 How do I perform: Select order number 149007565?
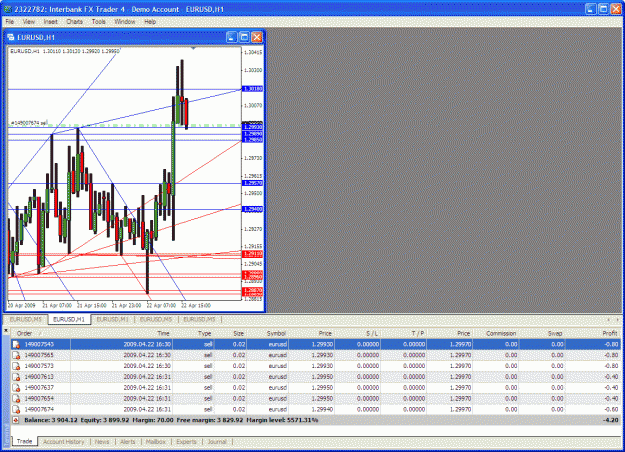(x=39, y=355)
